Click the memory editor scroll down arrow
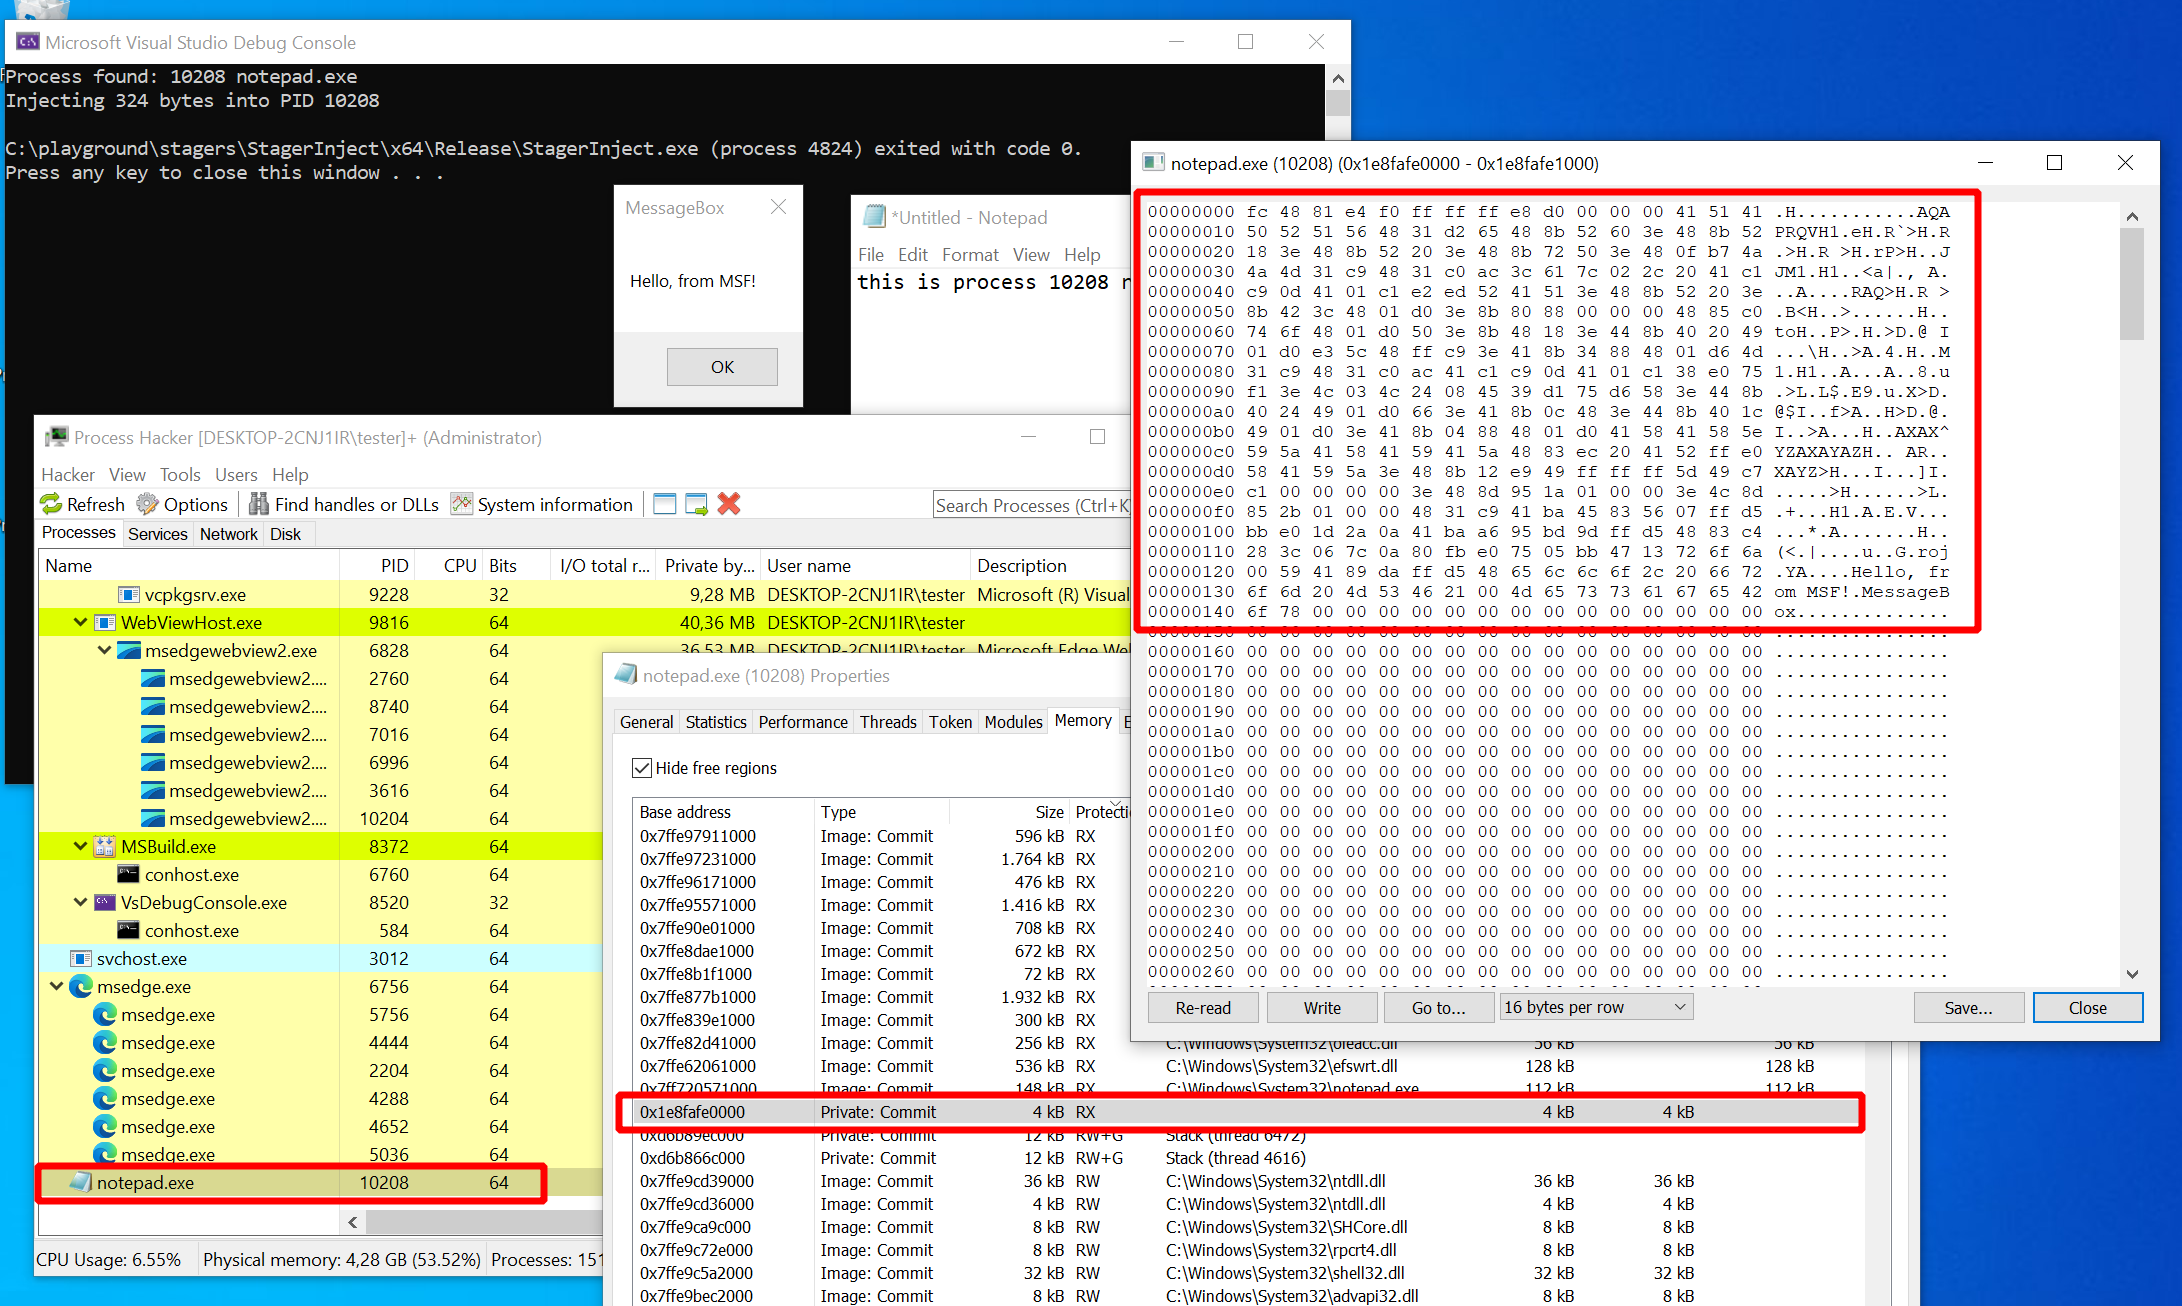The height and width of the screenshot is (1306, 2182). (2132, 974)
